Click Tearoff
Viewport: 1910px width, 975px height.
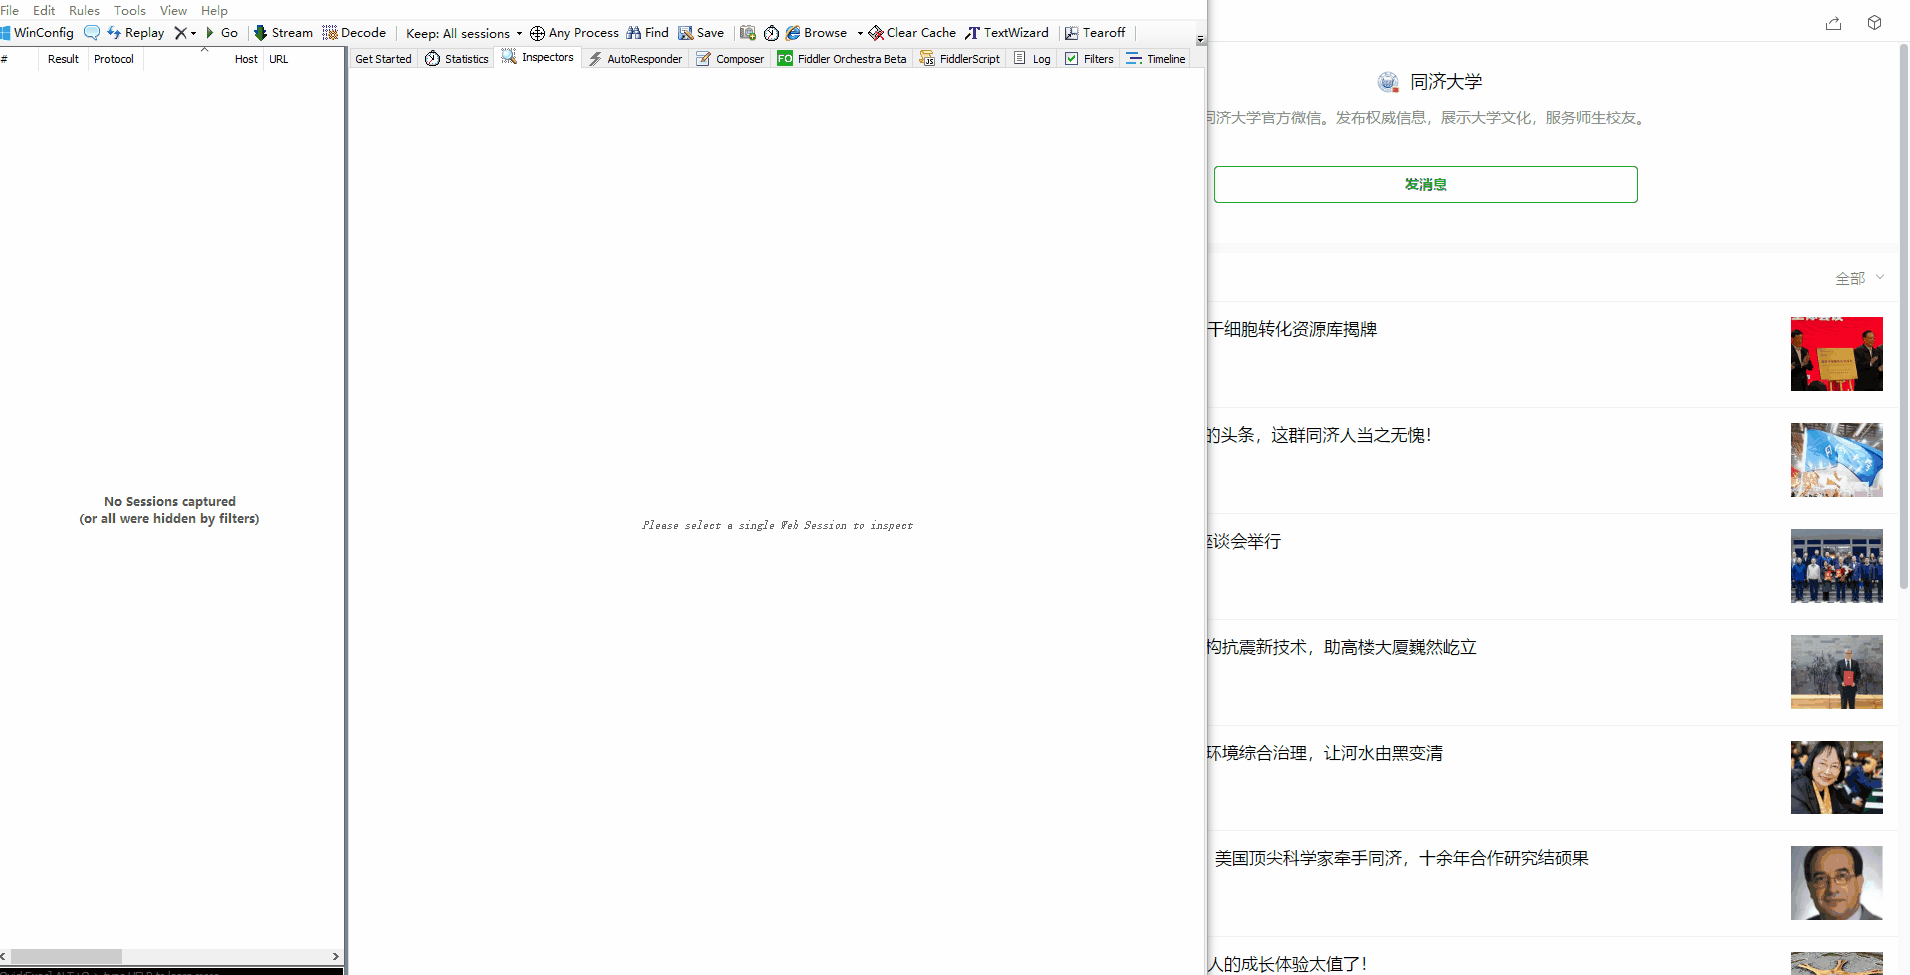click(x=1095, y=33)
